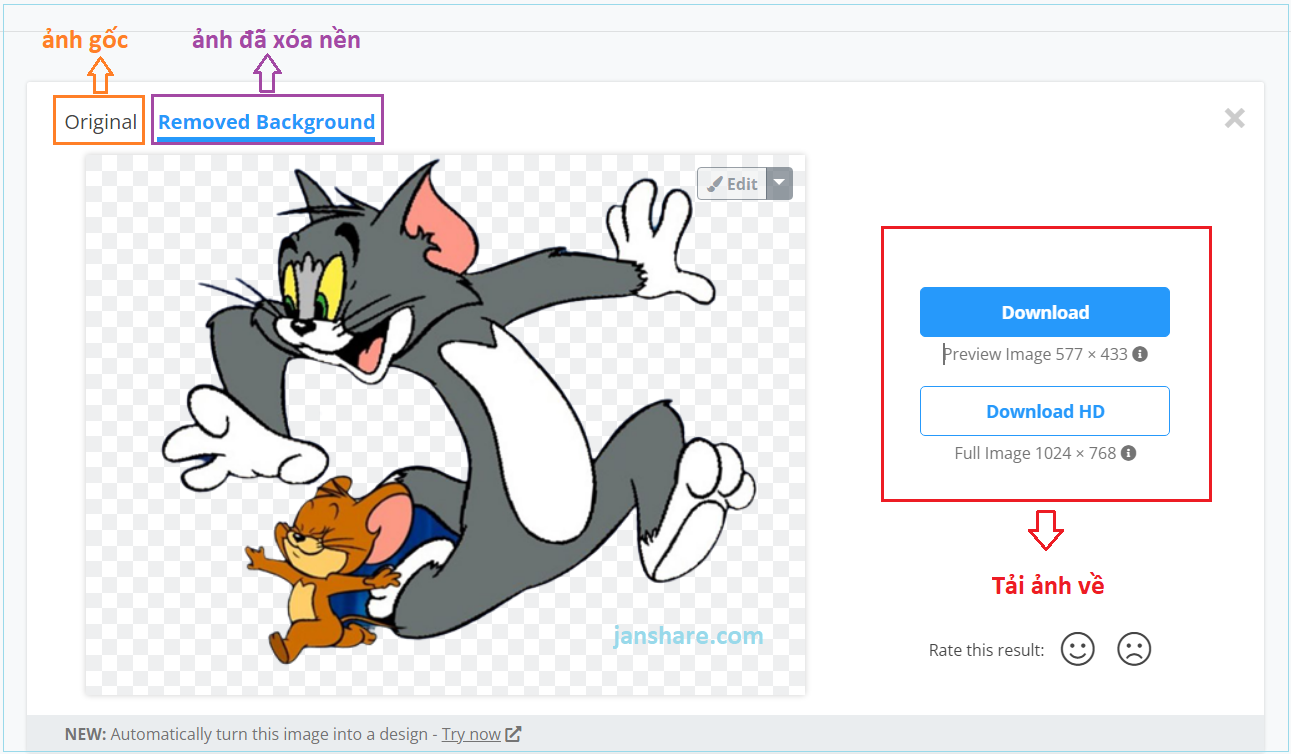Select the Removed Background tab
Screen dimensions: 1291x754
(x=266, y=122)
